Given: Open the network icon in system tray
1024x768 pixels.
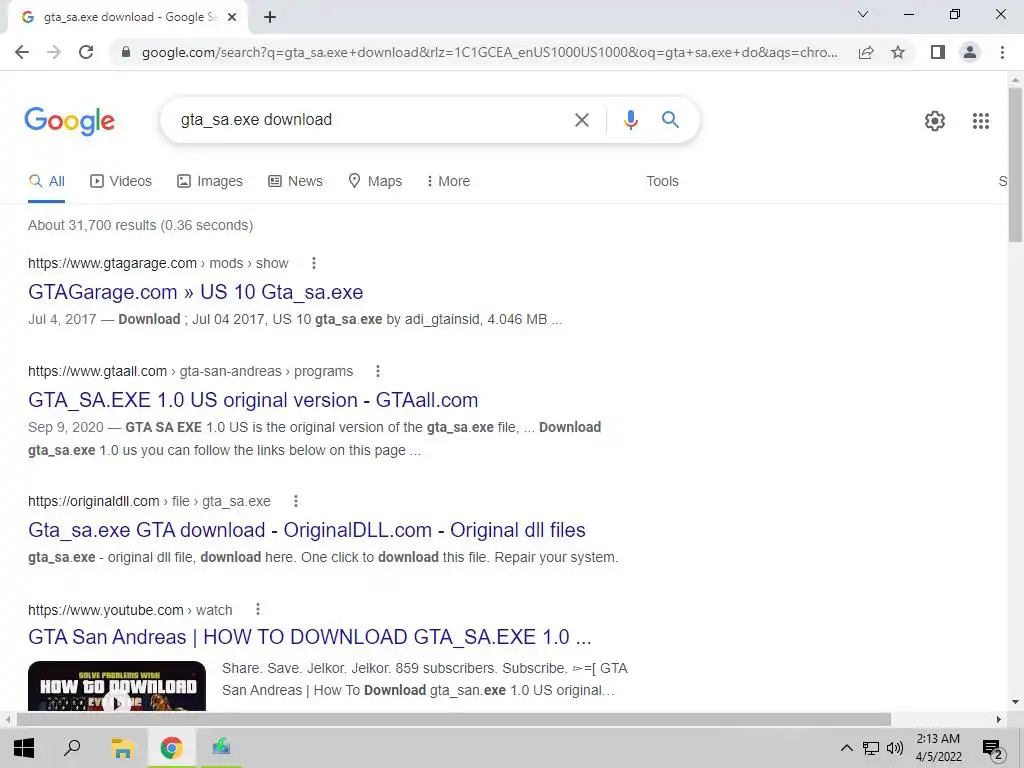Looking at the screenshot, I should tap(871, 748).
